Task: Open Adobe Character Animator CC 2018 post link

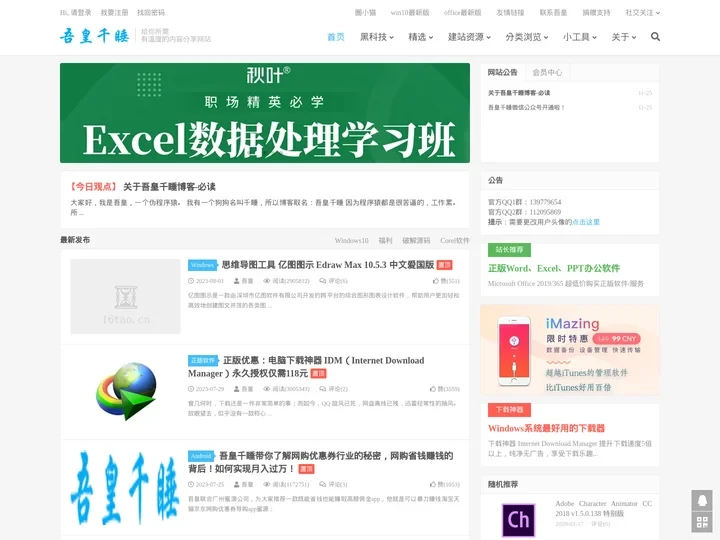Action: click(x=603, y=508)
